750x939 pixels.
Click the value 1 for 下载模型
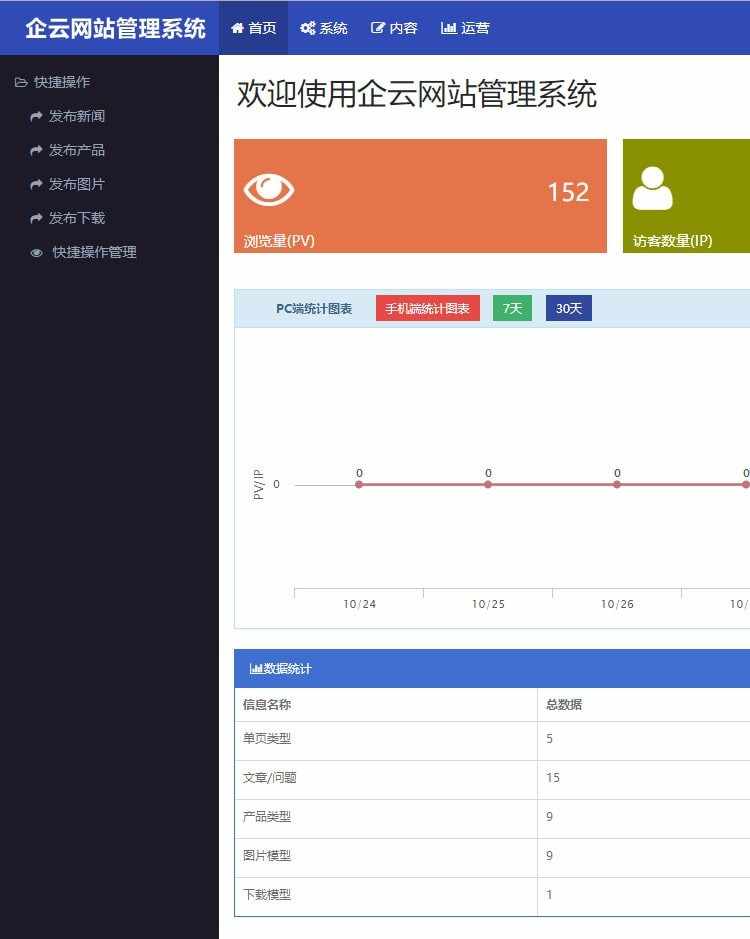[549, 895]
